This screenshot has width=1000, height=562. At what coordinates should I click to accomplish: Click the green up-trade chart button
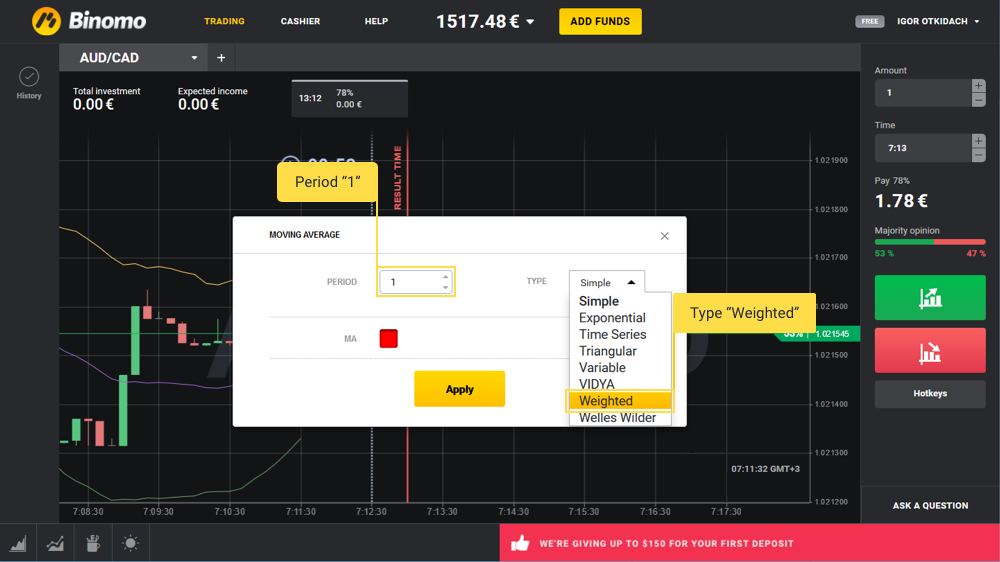(930, 297)
